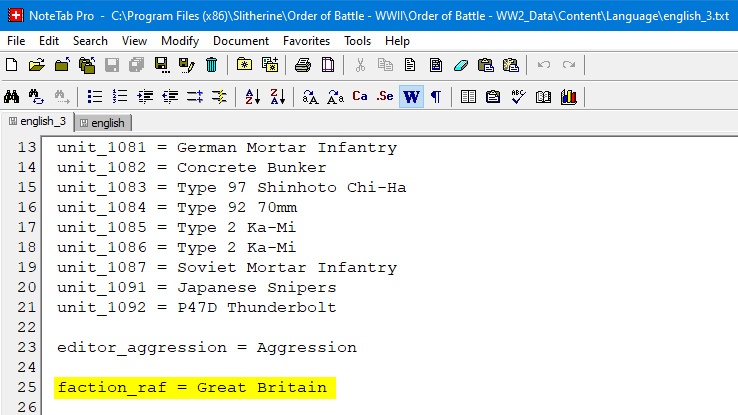Image resolution: width=738 pixels, height=415 pixels.
Task: Click line 'unit_1092 = P47D Thunderbolt'
Action: pyautogui.click(x=197, y=308)
